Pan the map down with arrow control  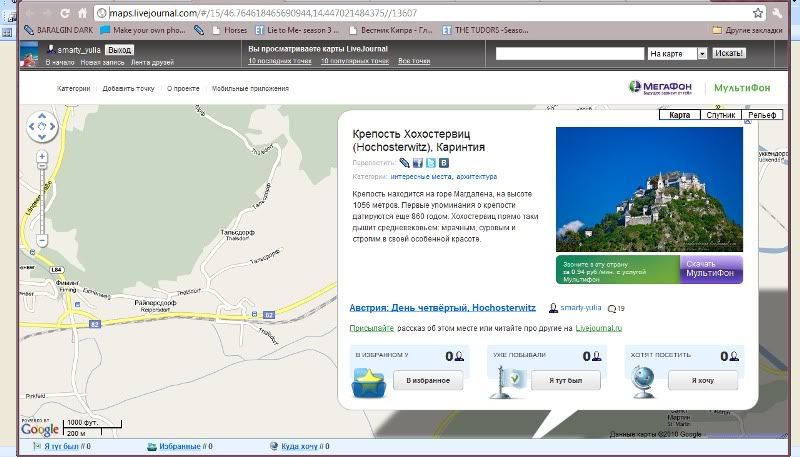click(42, 137)
